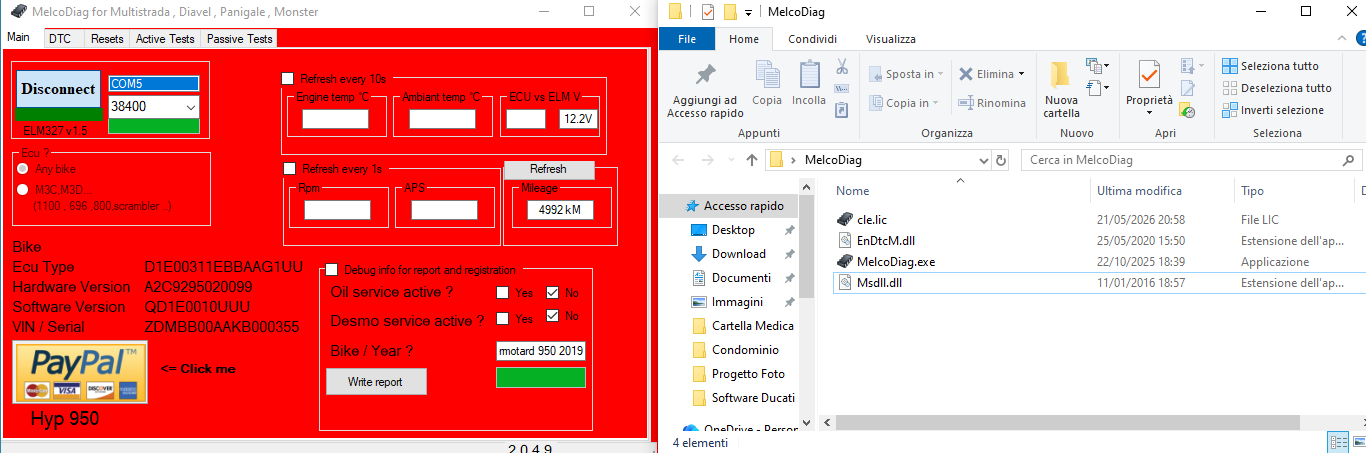Click the copy path icon below the scissors
This screenshot has height=453, width=1366.
point(841,89)
